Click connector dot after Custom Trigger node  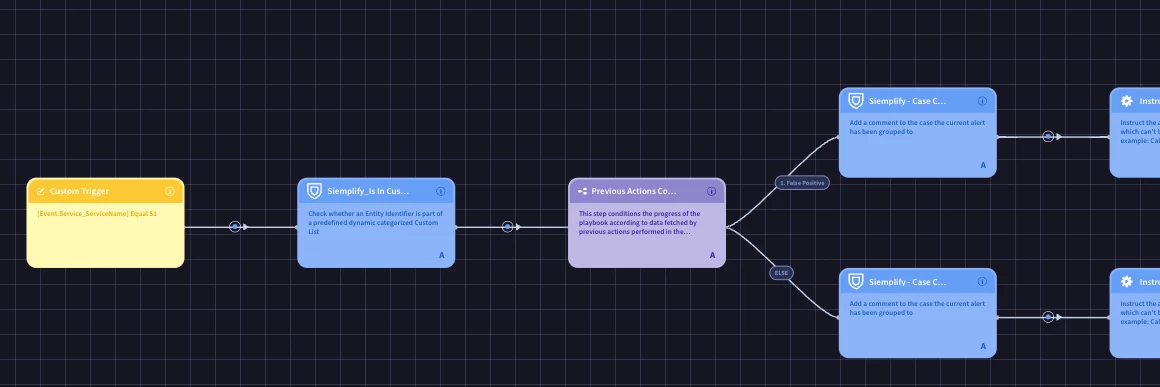coord(235,227)
